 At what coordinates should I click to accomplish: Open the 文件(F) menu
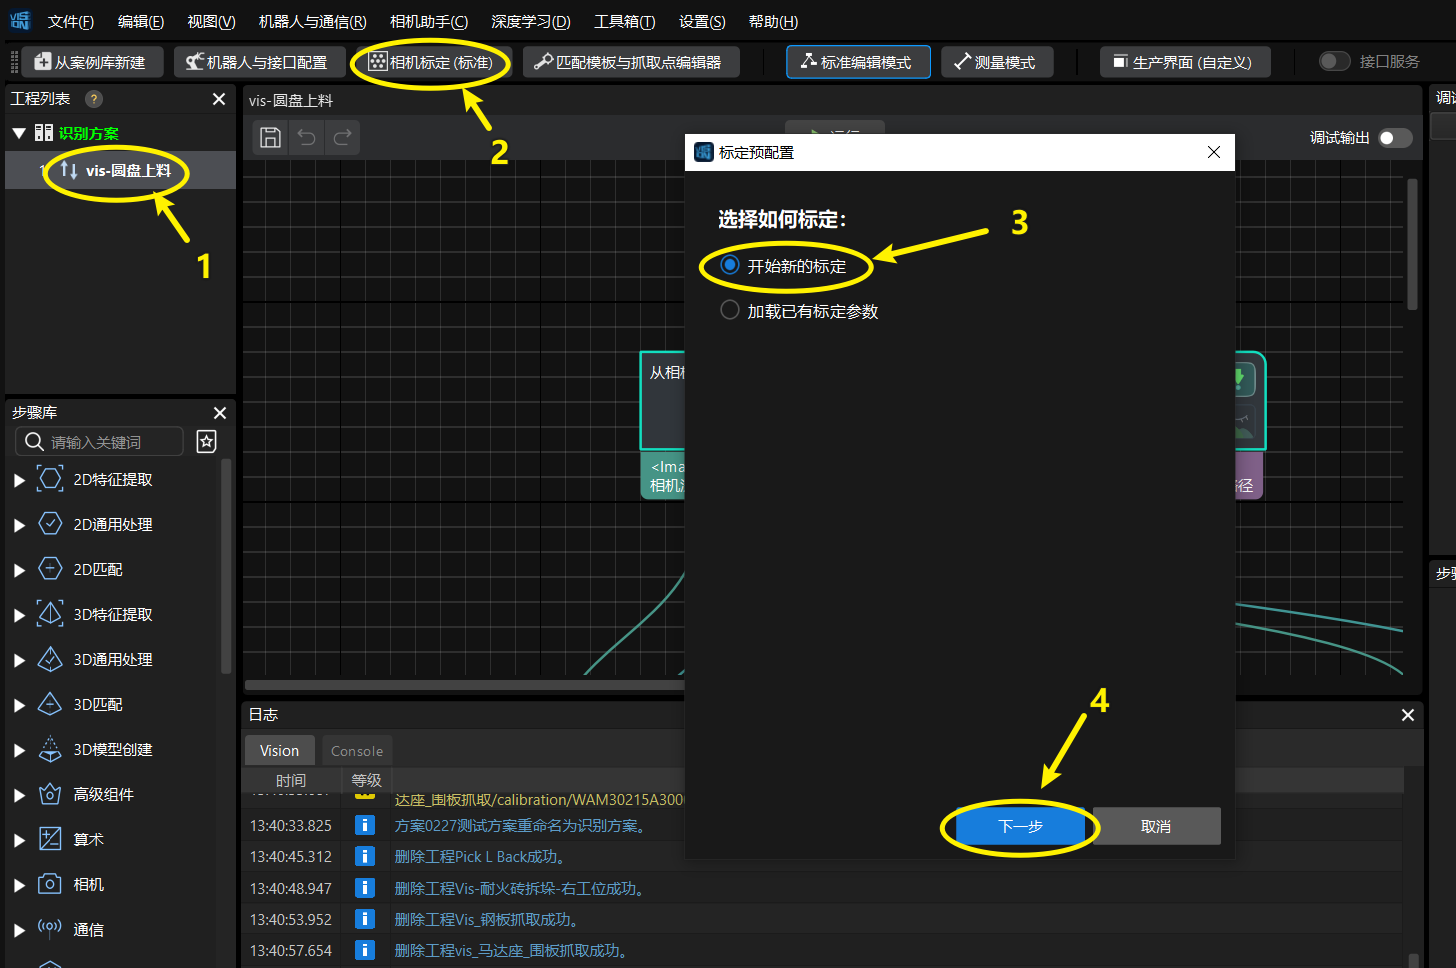(x=71, y=22)
